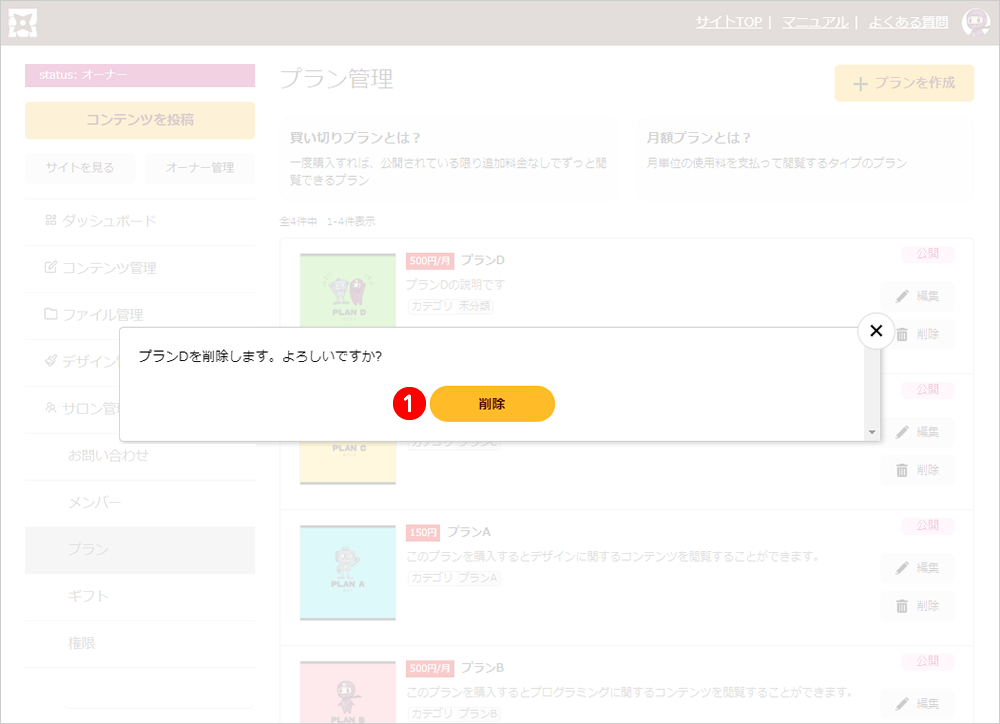This screenshot has height=724, width=1000.
Task: Select ギフト in the sidebar submenu
Action: (x=88, y=596)
